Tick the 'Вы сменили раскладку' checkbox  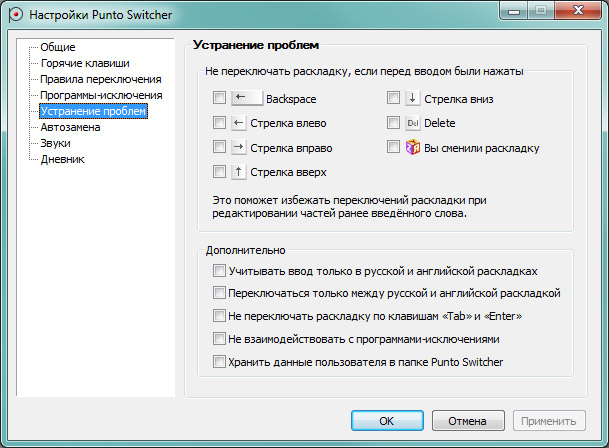[394, 147]
